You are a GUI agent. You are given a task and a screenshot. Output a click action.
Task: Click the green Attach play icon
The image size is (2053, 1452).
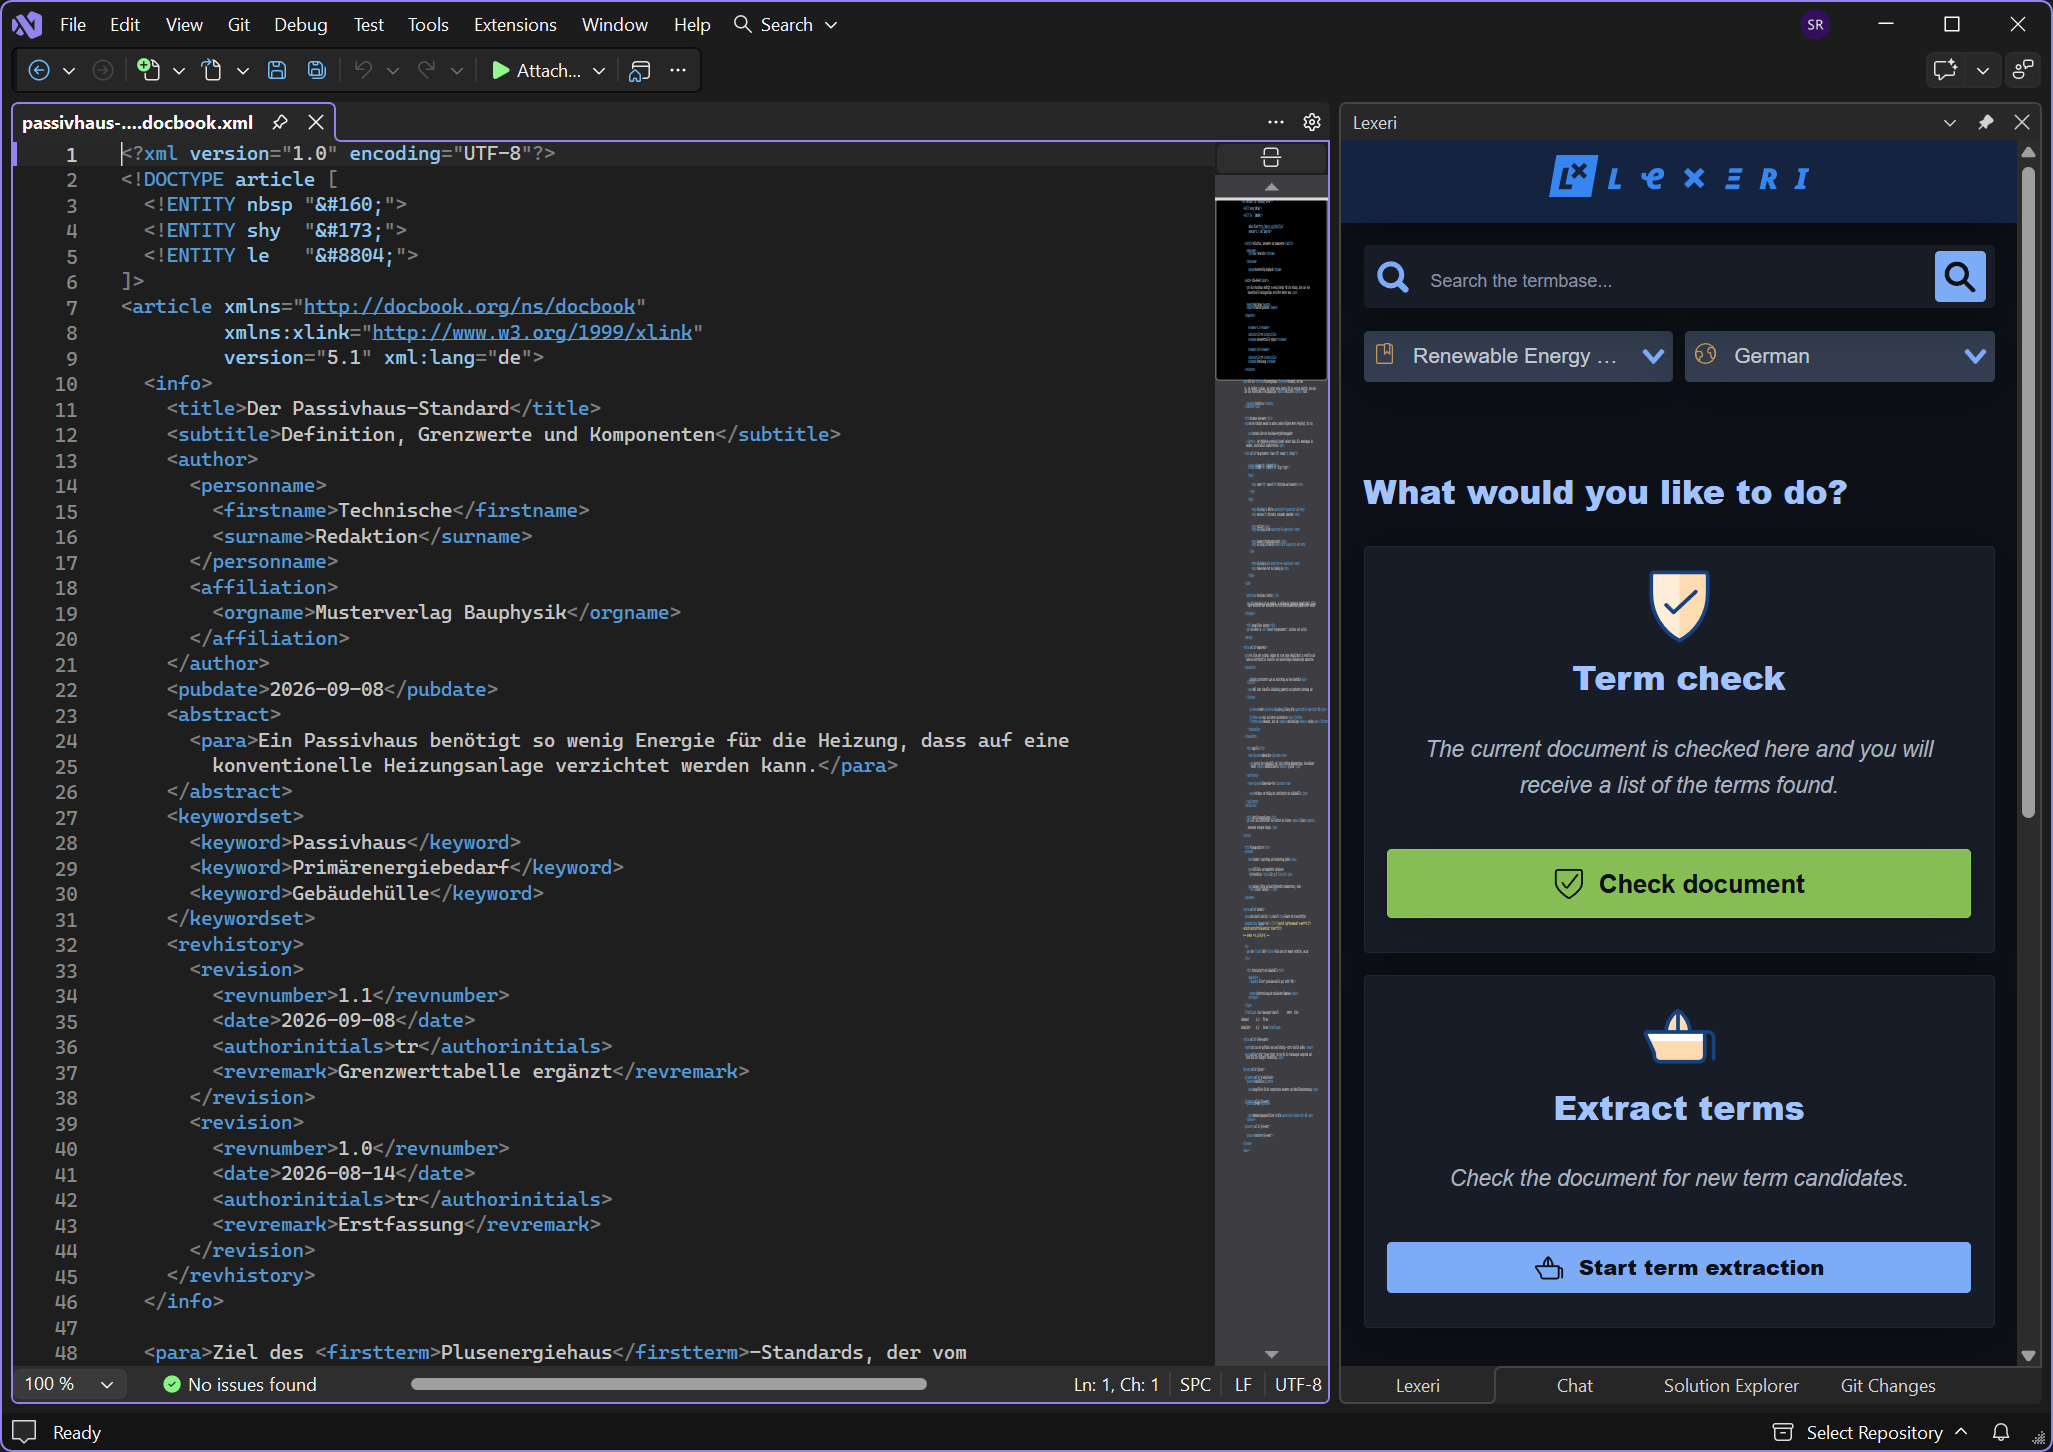coord(500,70)
